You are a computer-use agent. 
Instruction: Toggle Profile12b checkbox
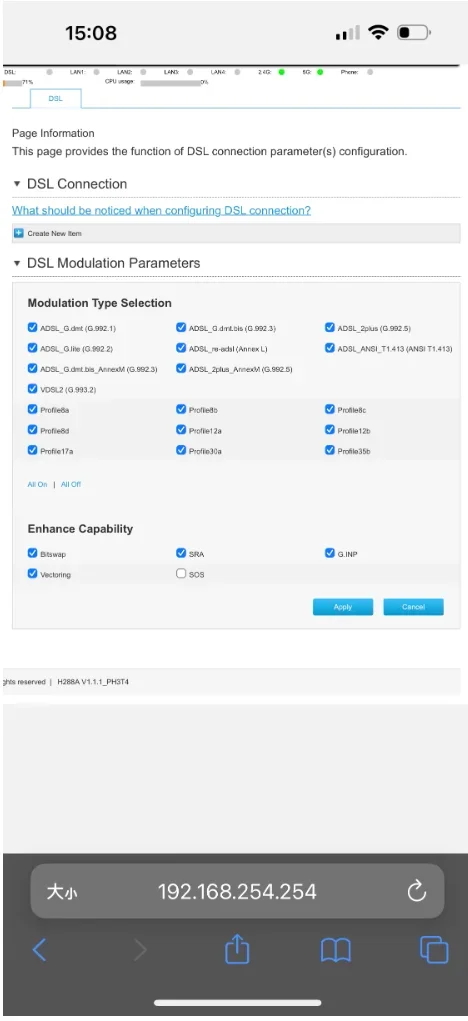pyautogui.click(x=329, y=430)
